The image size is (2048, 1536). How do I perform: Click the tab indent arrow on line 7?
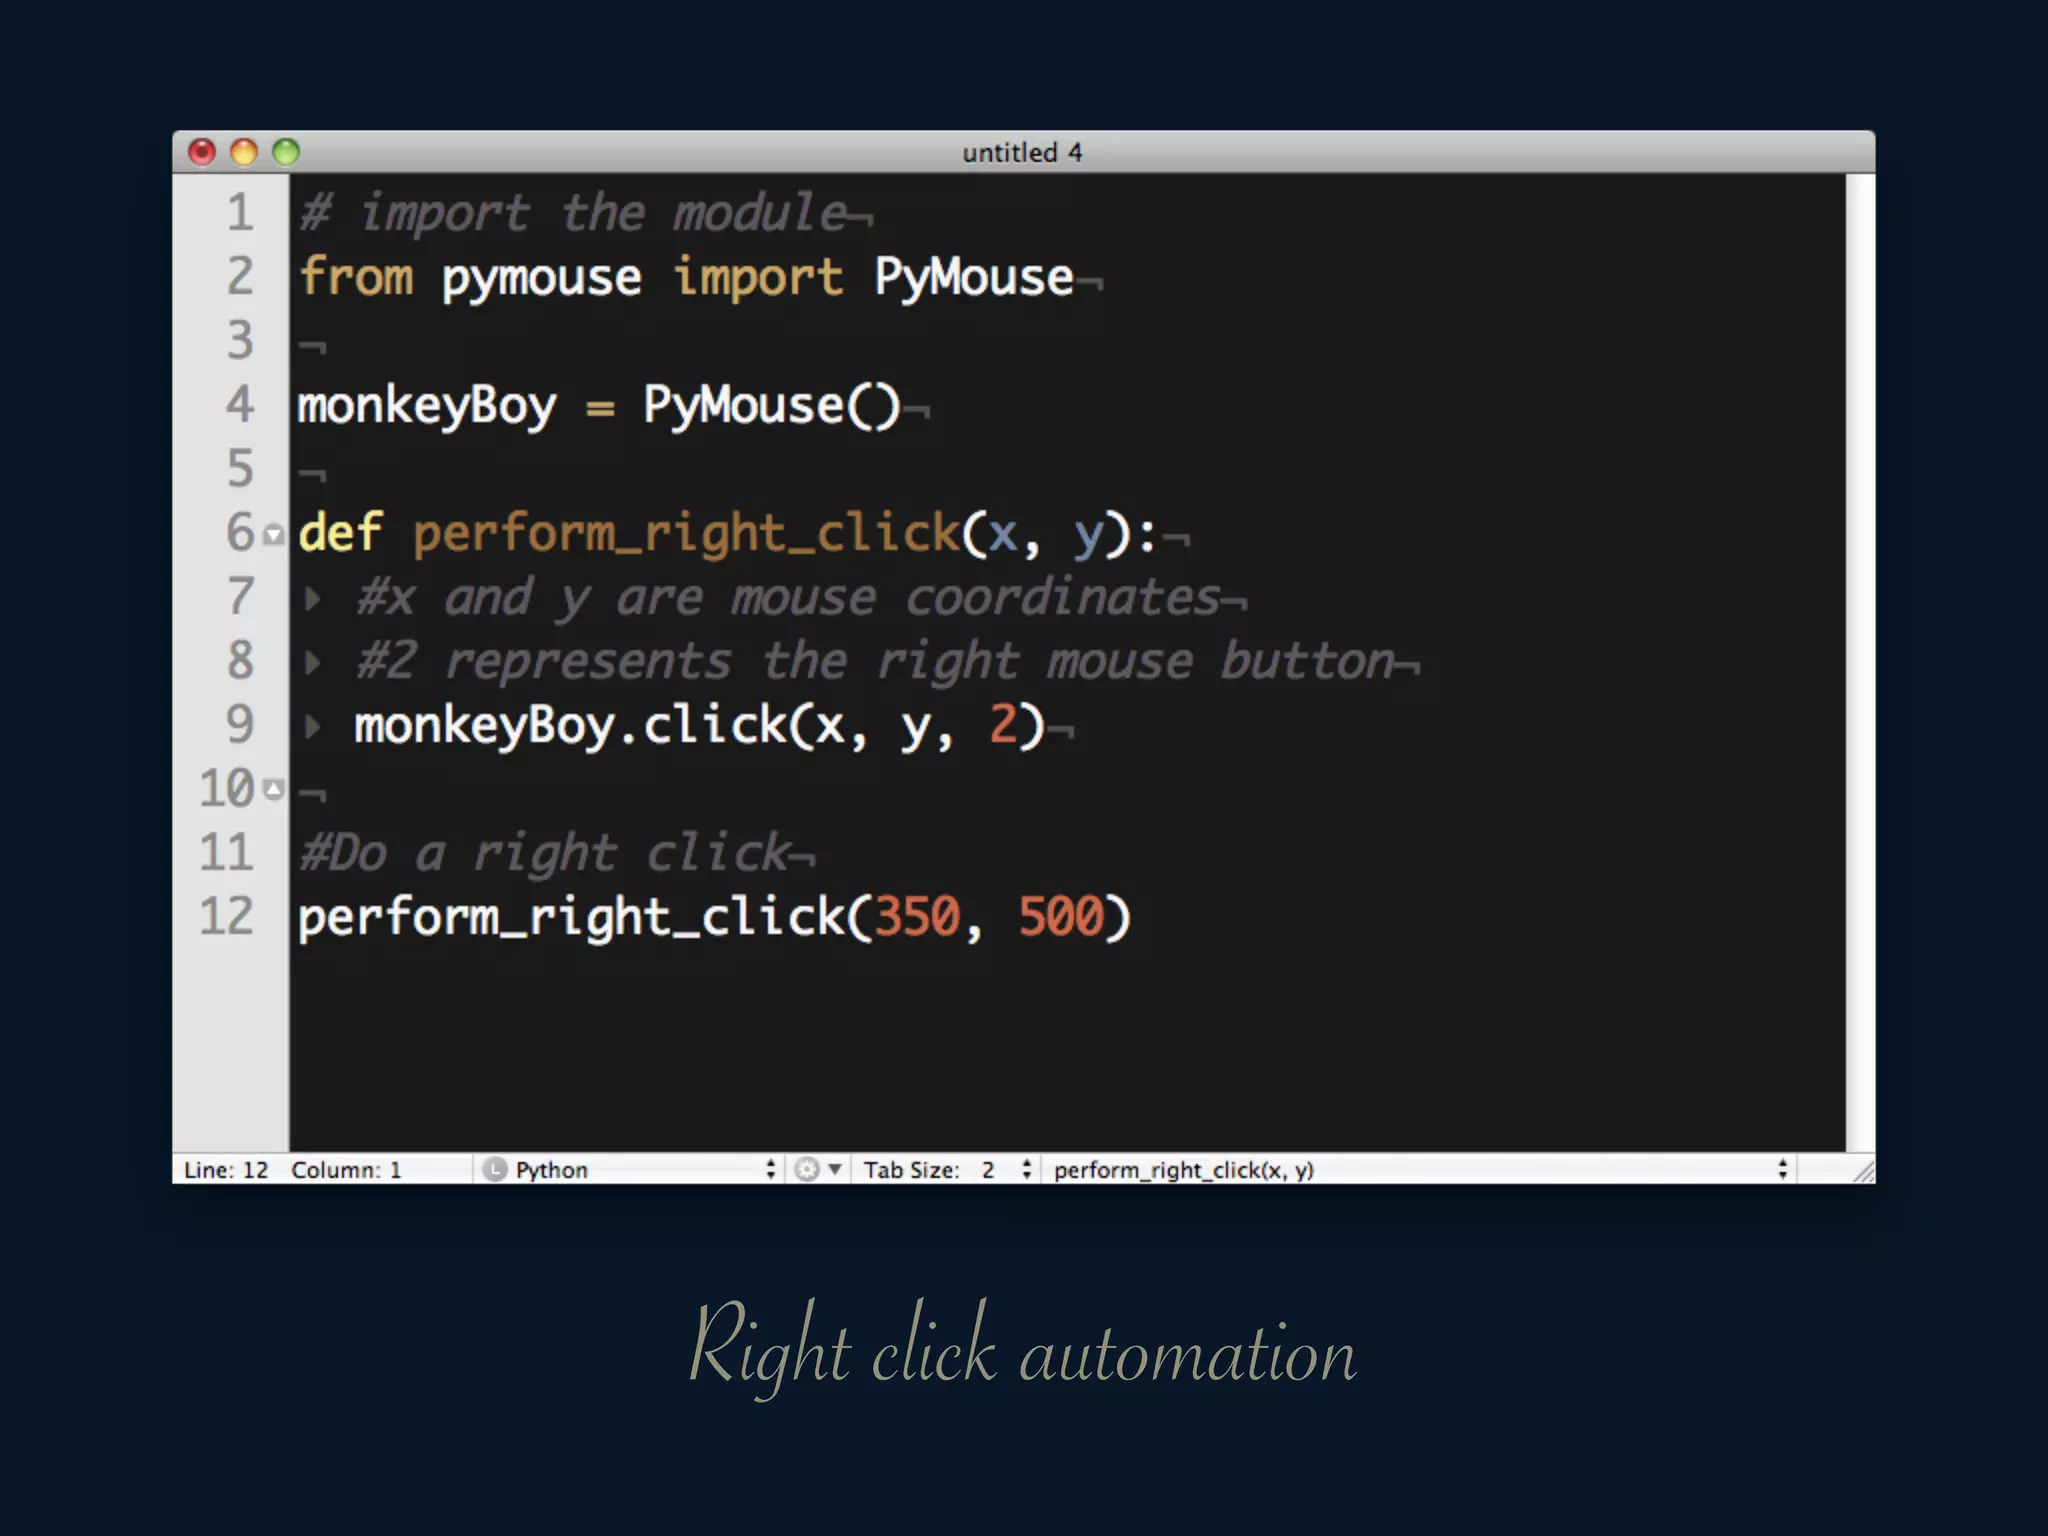(313, 599)
